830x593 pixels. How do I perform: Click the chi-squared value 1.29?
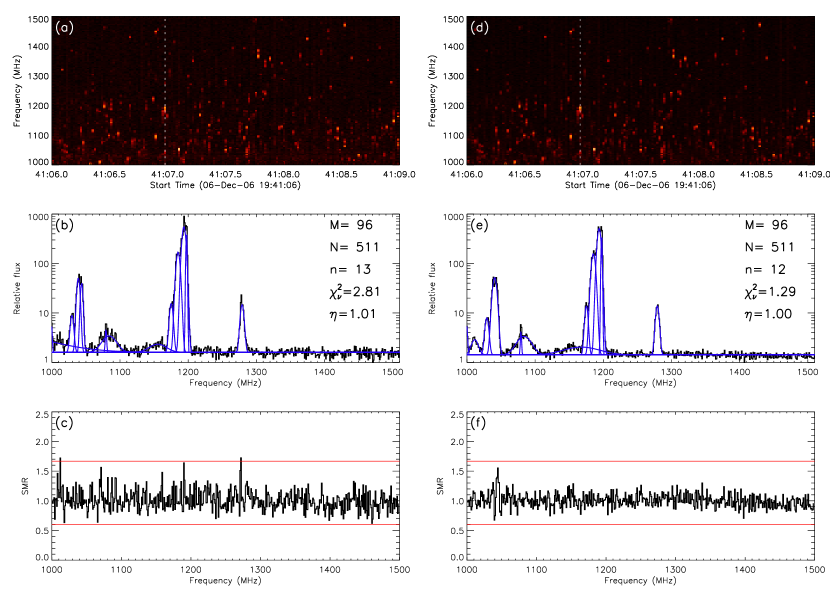coord(770,291)
